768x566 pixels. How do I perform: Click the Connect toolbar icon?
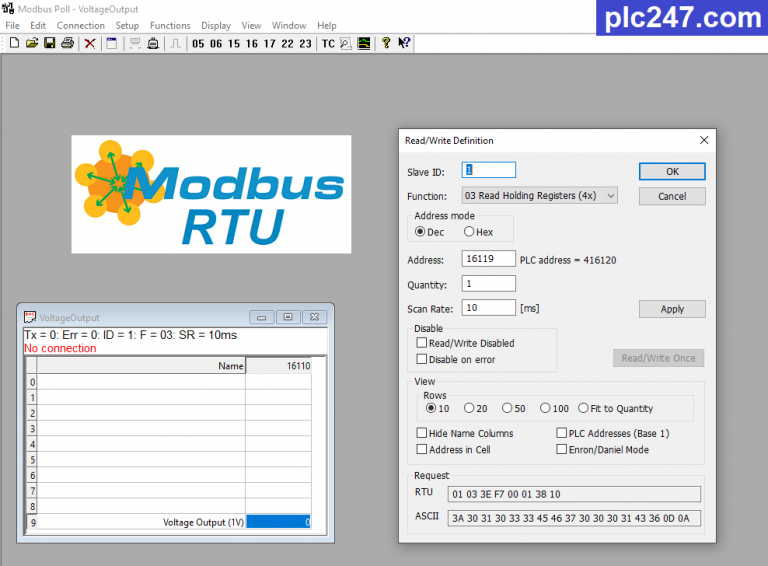pos(135,43)
